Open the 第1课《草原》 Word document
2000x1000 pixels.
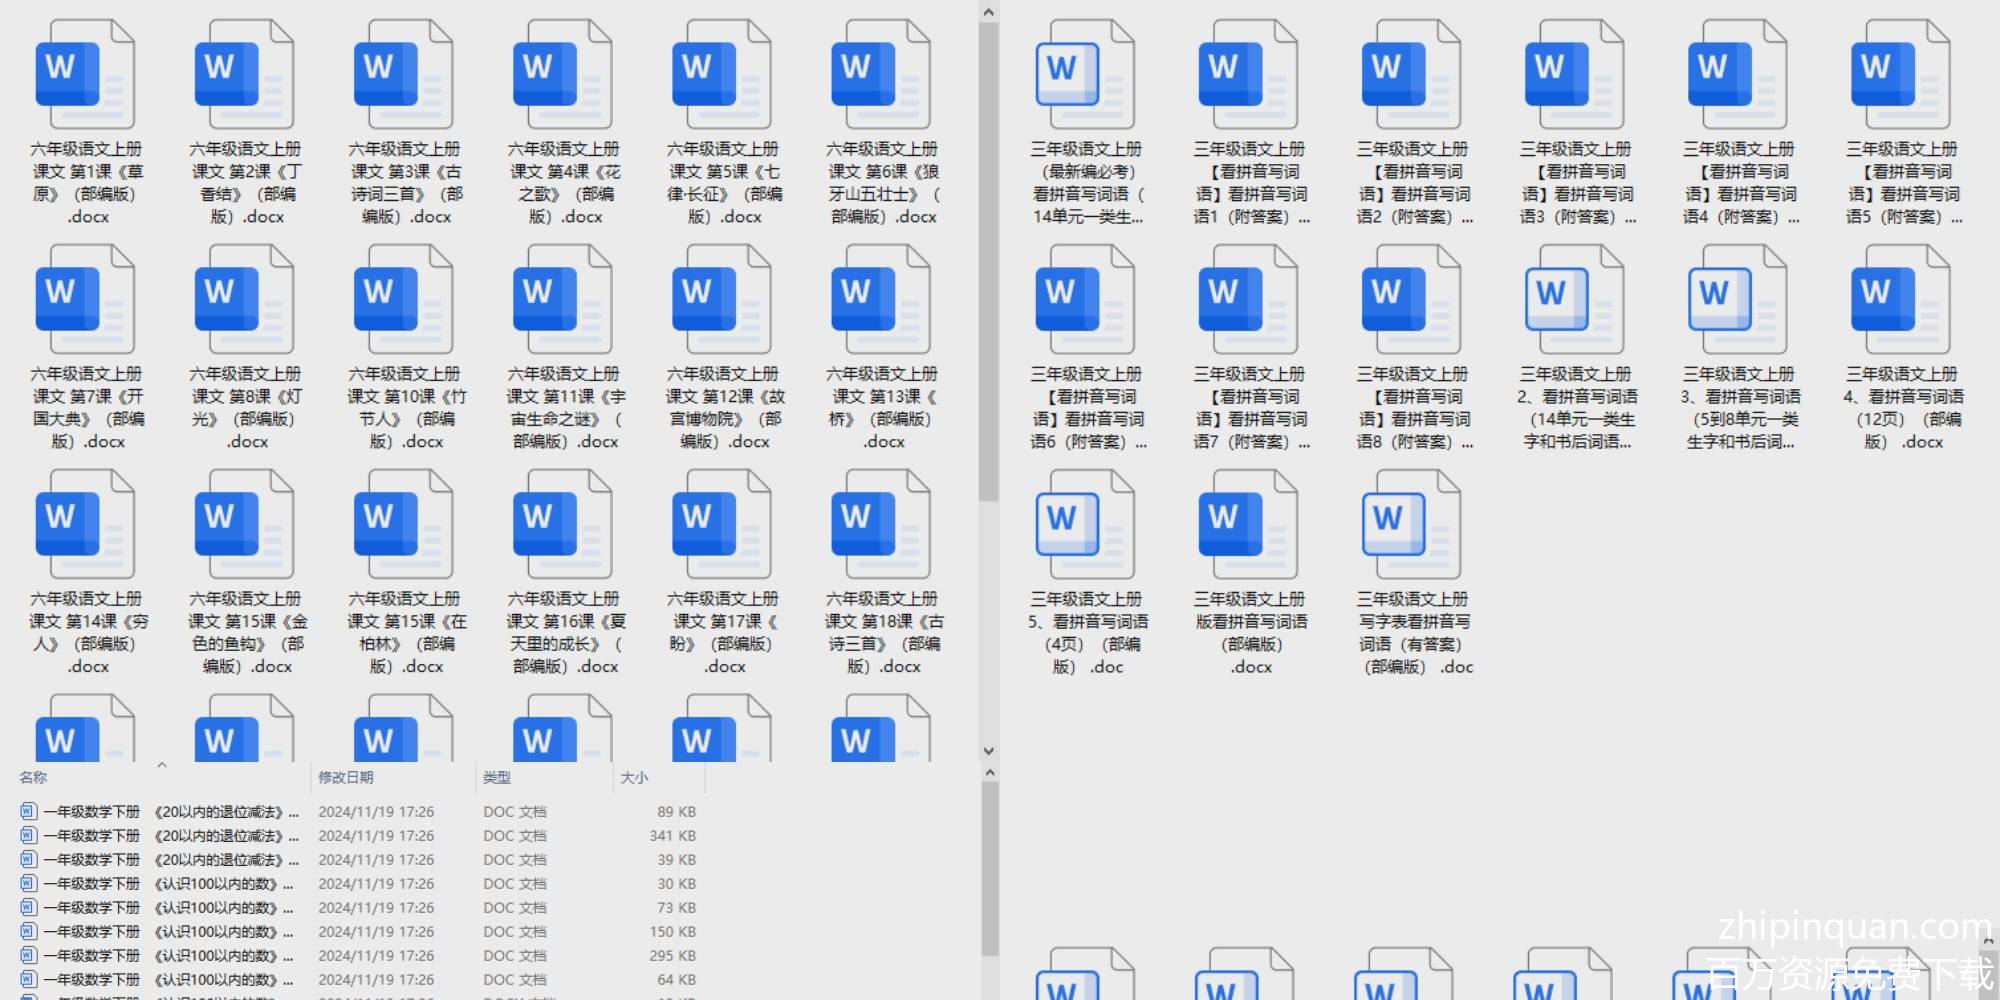(85, 75)
